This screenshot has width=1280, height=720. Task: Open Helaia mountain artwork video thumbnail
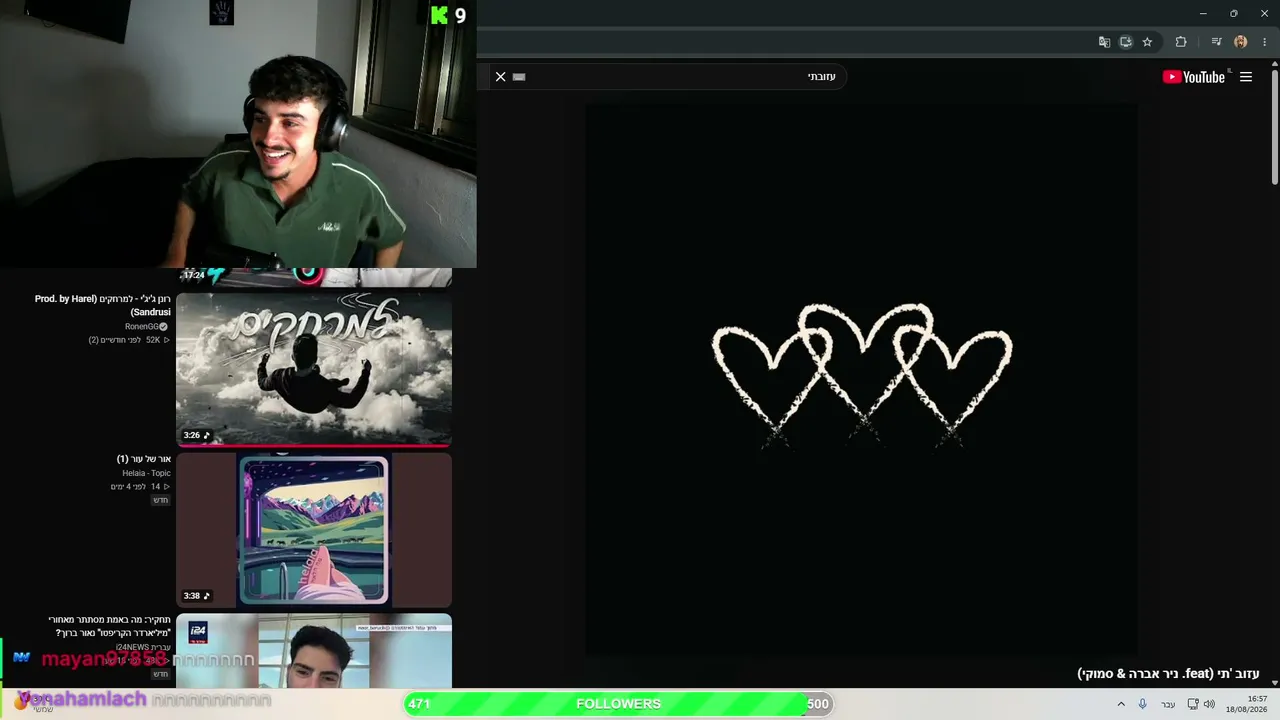pyautogui.click(x=314, y=530)
